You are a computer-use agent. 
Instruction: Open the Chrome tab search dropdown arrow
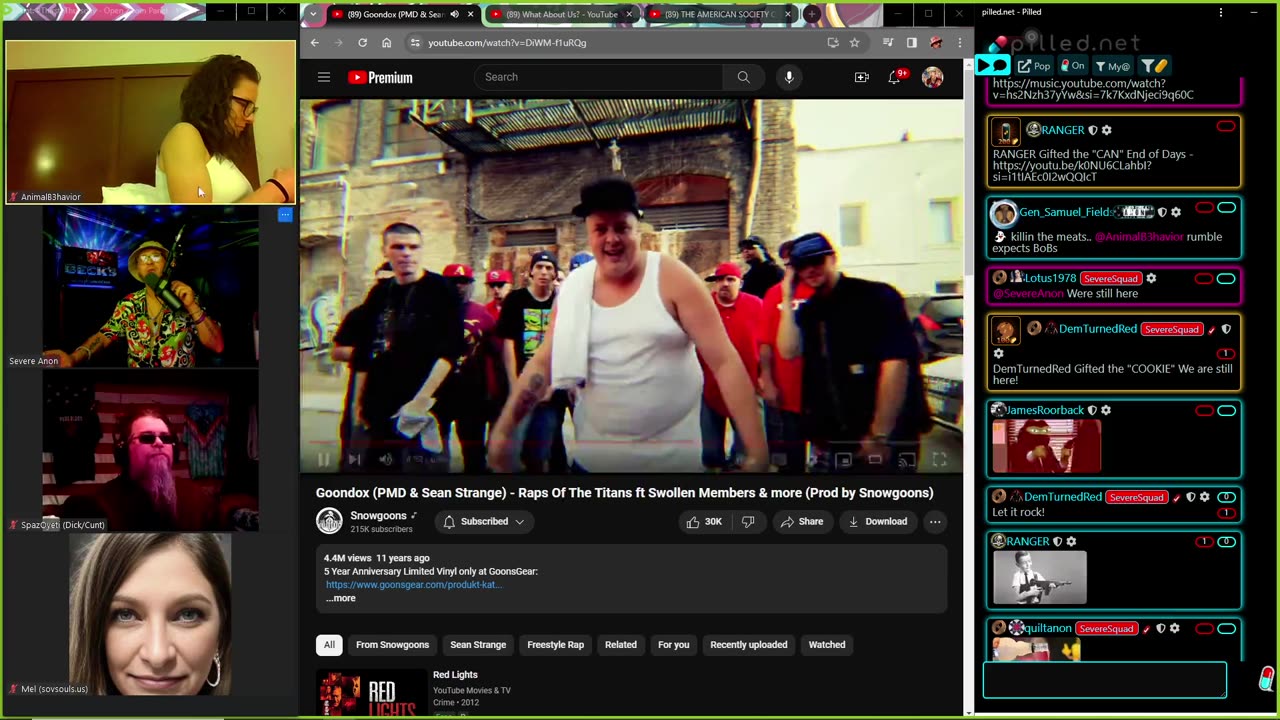click(x=314, y=14)
